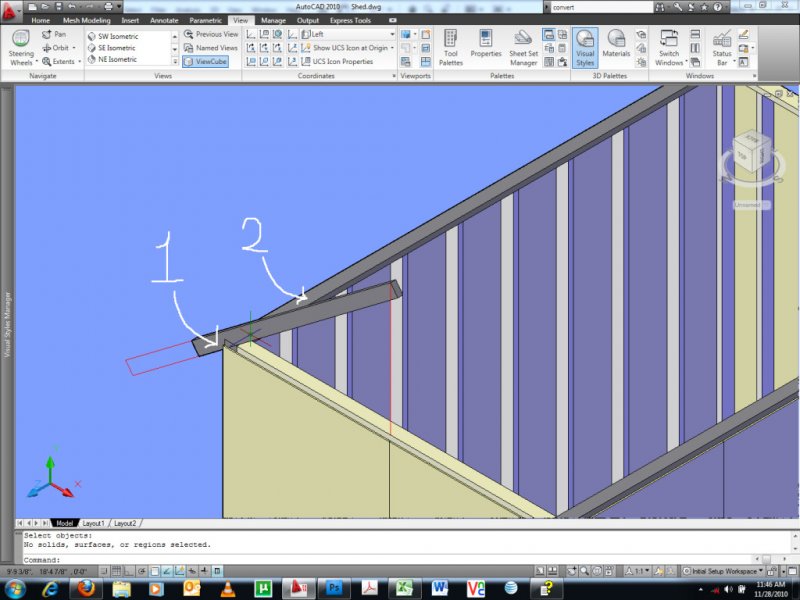The width and height of the screenshot is (800, 600).
Task: Toggle snap mode in status bar
Action: coord(104,571)
